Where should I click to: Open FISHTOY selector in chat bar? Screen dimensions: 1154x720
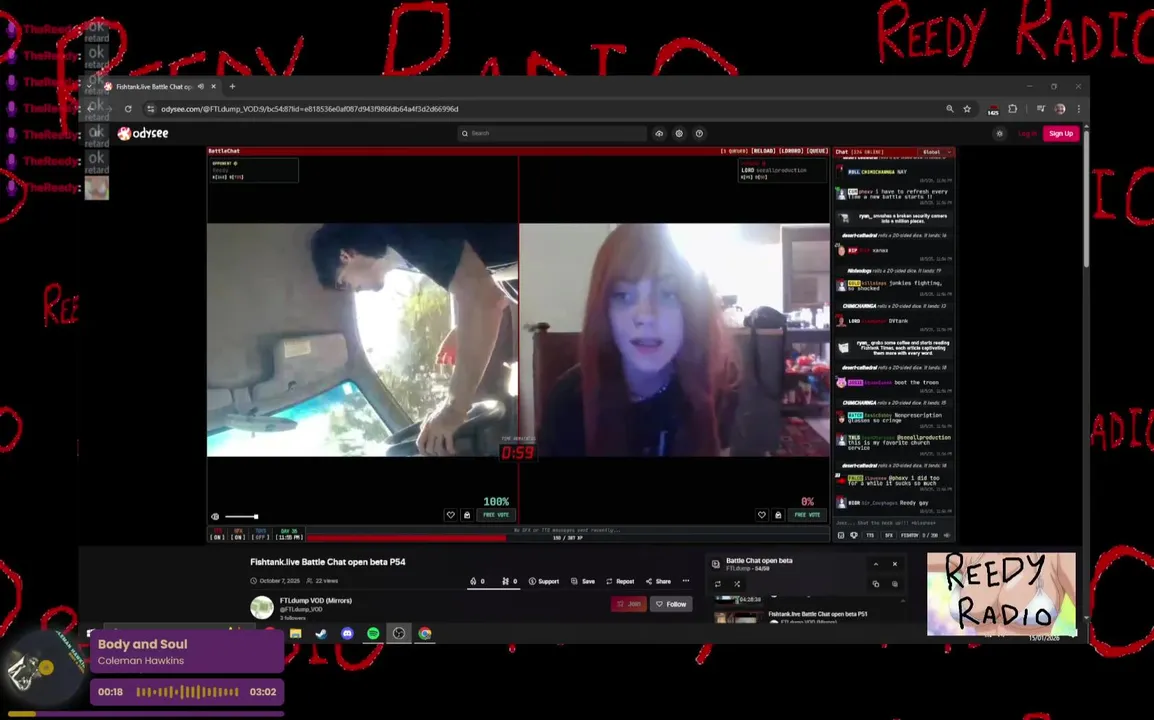[x=910, y=535]
